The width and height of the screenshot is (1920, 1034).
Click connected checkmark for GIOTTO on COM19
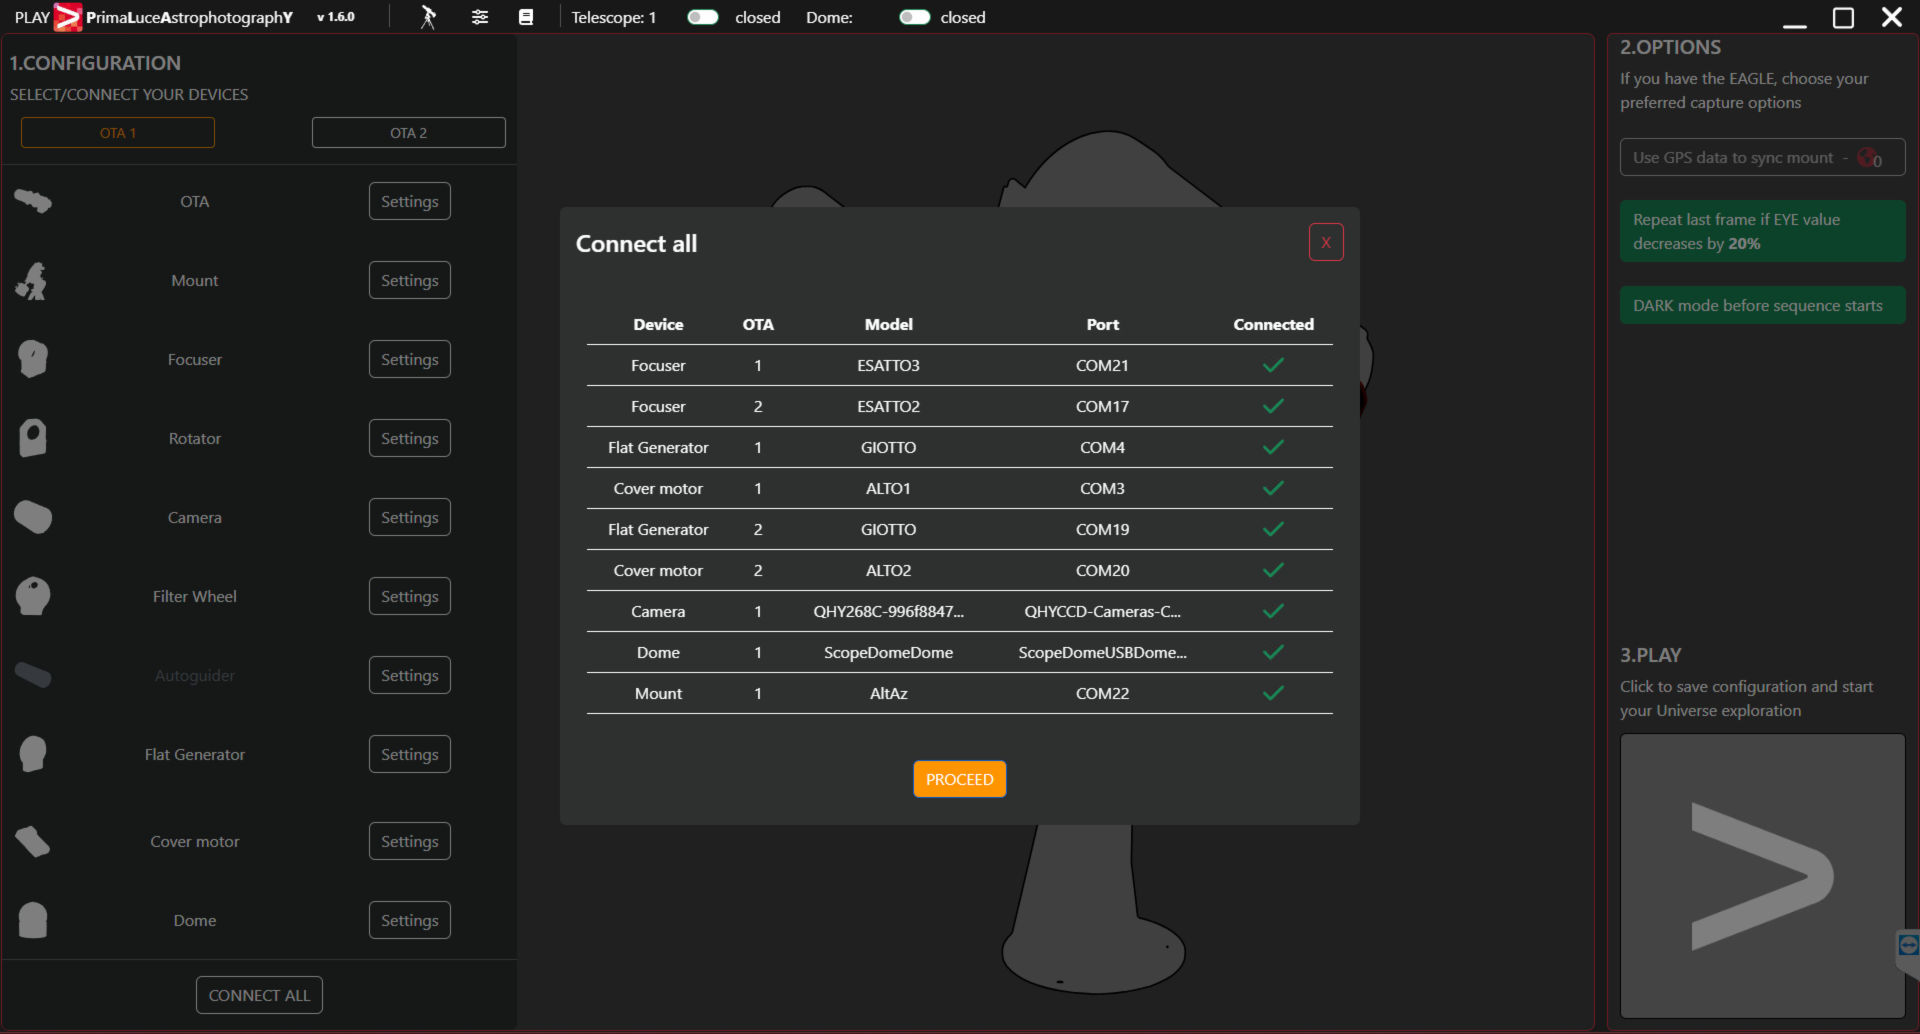click(1273, 529)
